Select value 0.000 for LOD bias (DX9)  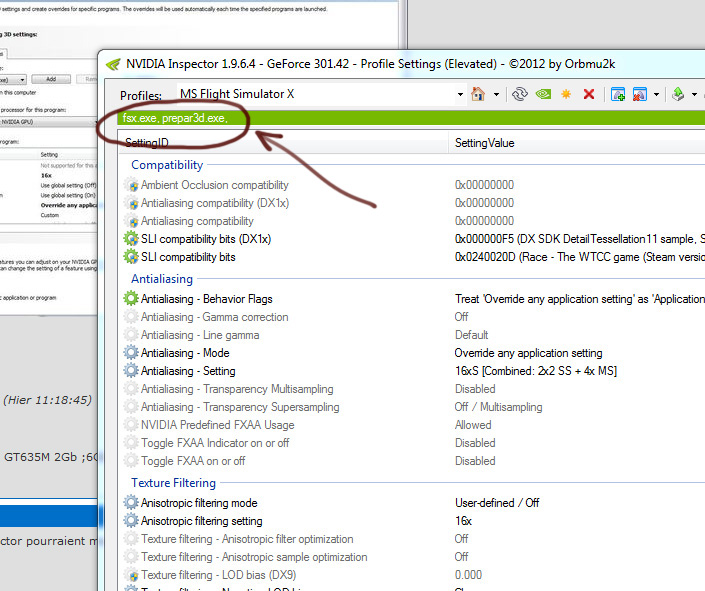tap(468, 575)
